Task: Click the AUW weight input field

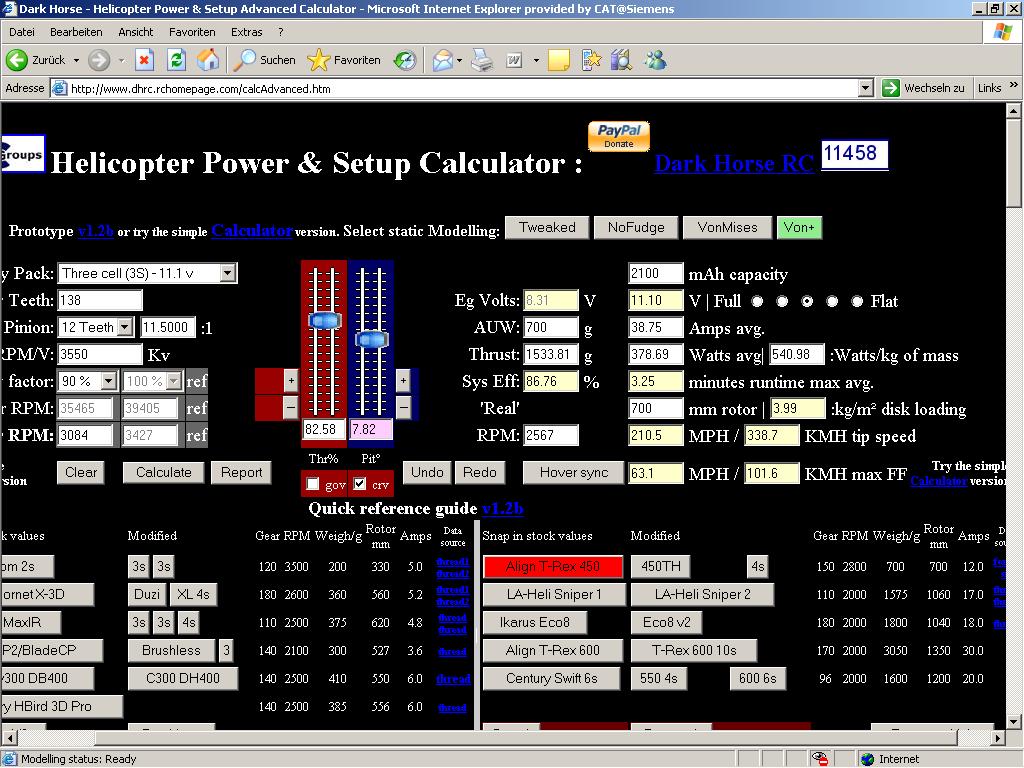Action: coord(551,327)
